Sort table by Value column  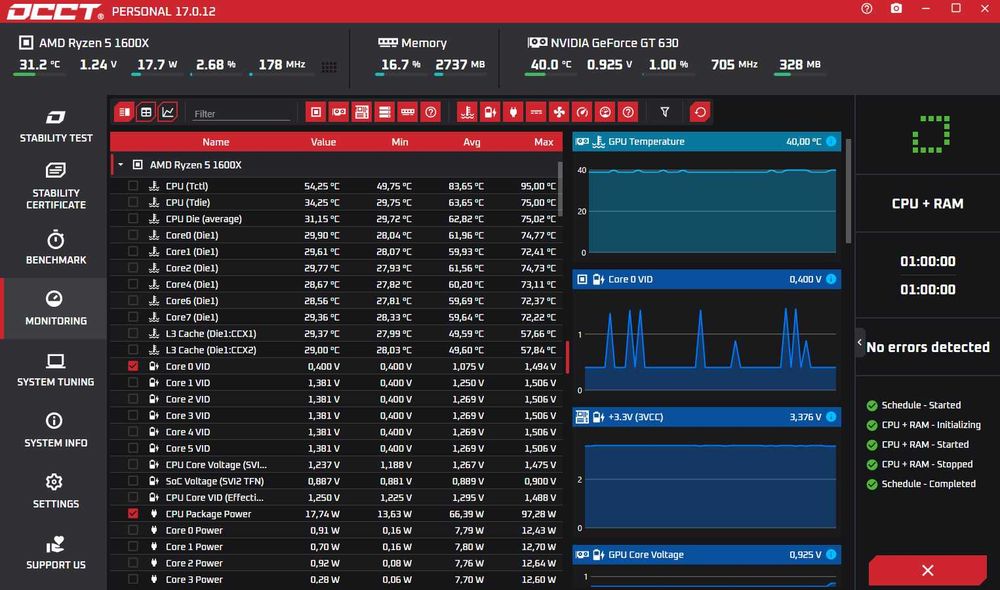click(x=323, y=142)
